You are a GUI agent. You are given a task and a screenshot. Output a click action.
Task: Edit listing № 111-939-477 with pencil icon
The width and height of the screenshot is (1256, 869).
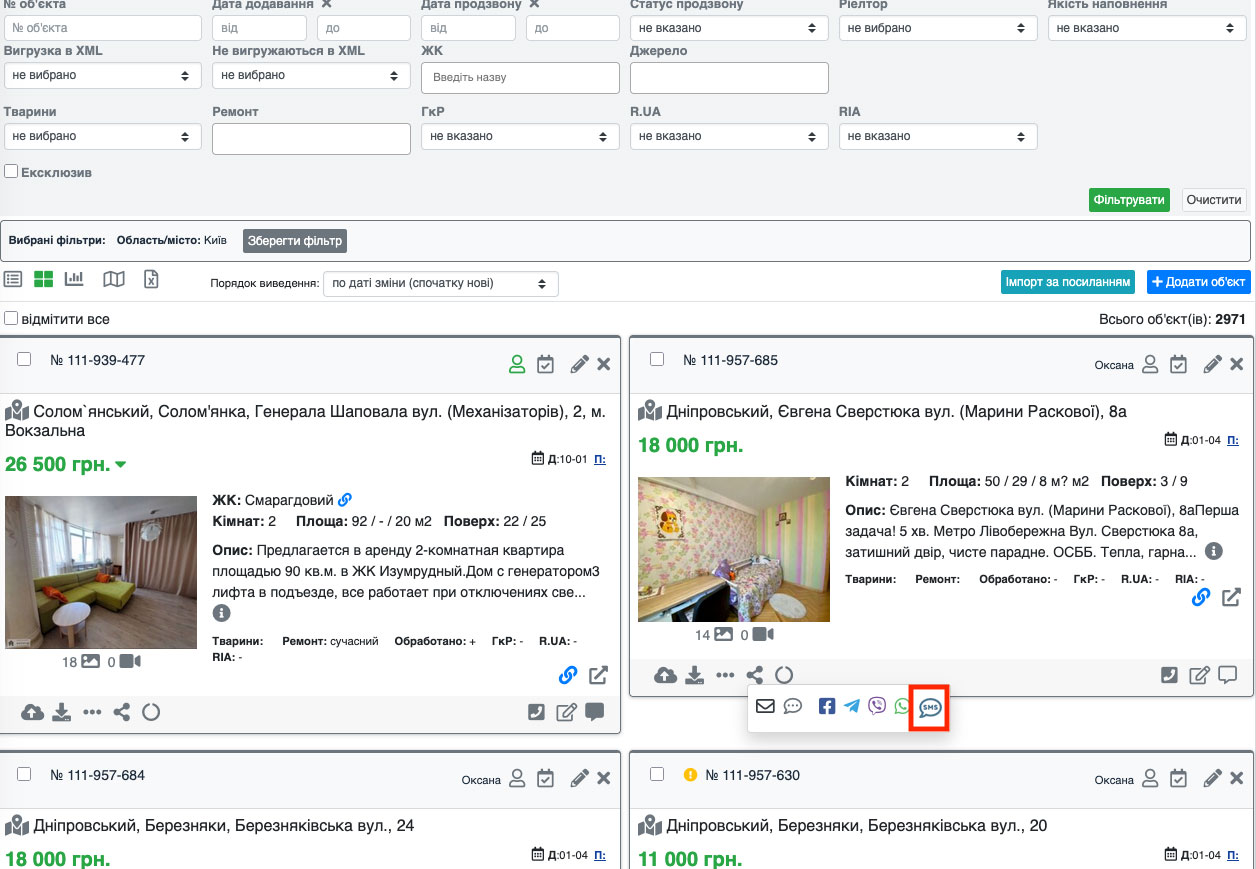tap(579, 364)
